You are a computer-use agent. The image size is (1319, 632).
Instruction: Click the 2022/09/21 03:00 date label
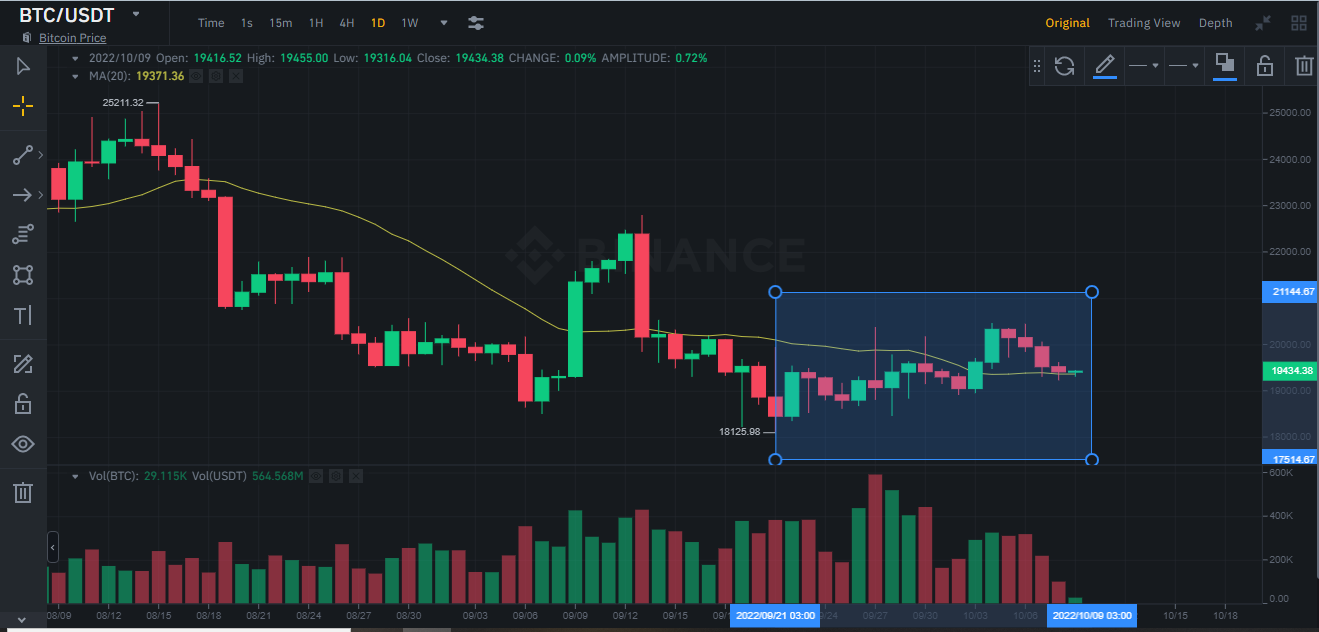point(775,615)
